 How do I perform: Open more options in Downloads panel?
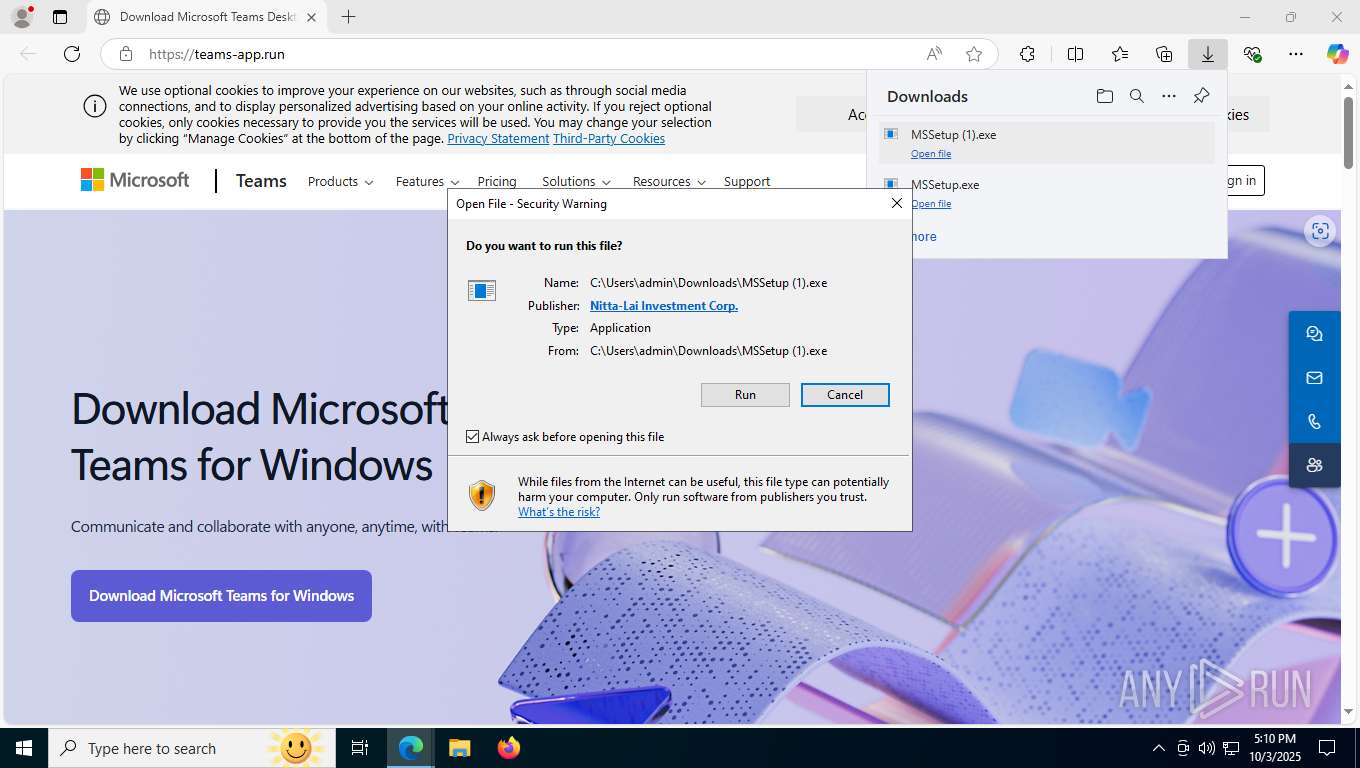coord(1169,96)
